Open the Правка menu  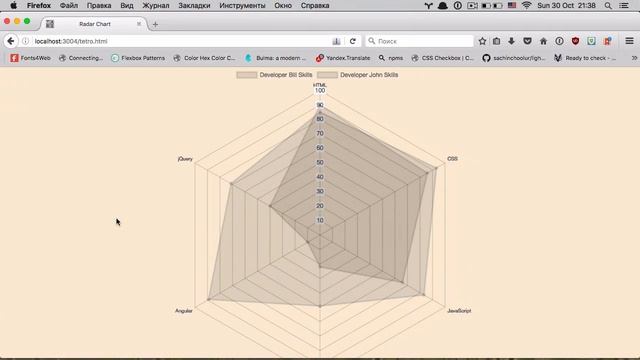[99, 5]
